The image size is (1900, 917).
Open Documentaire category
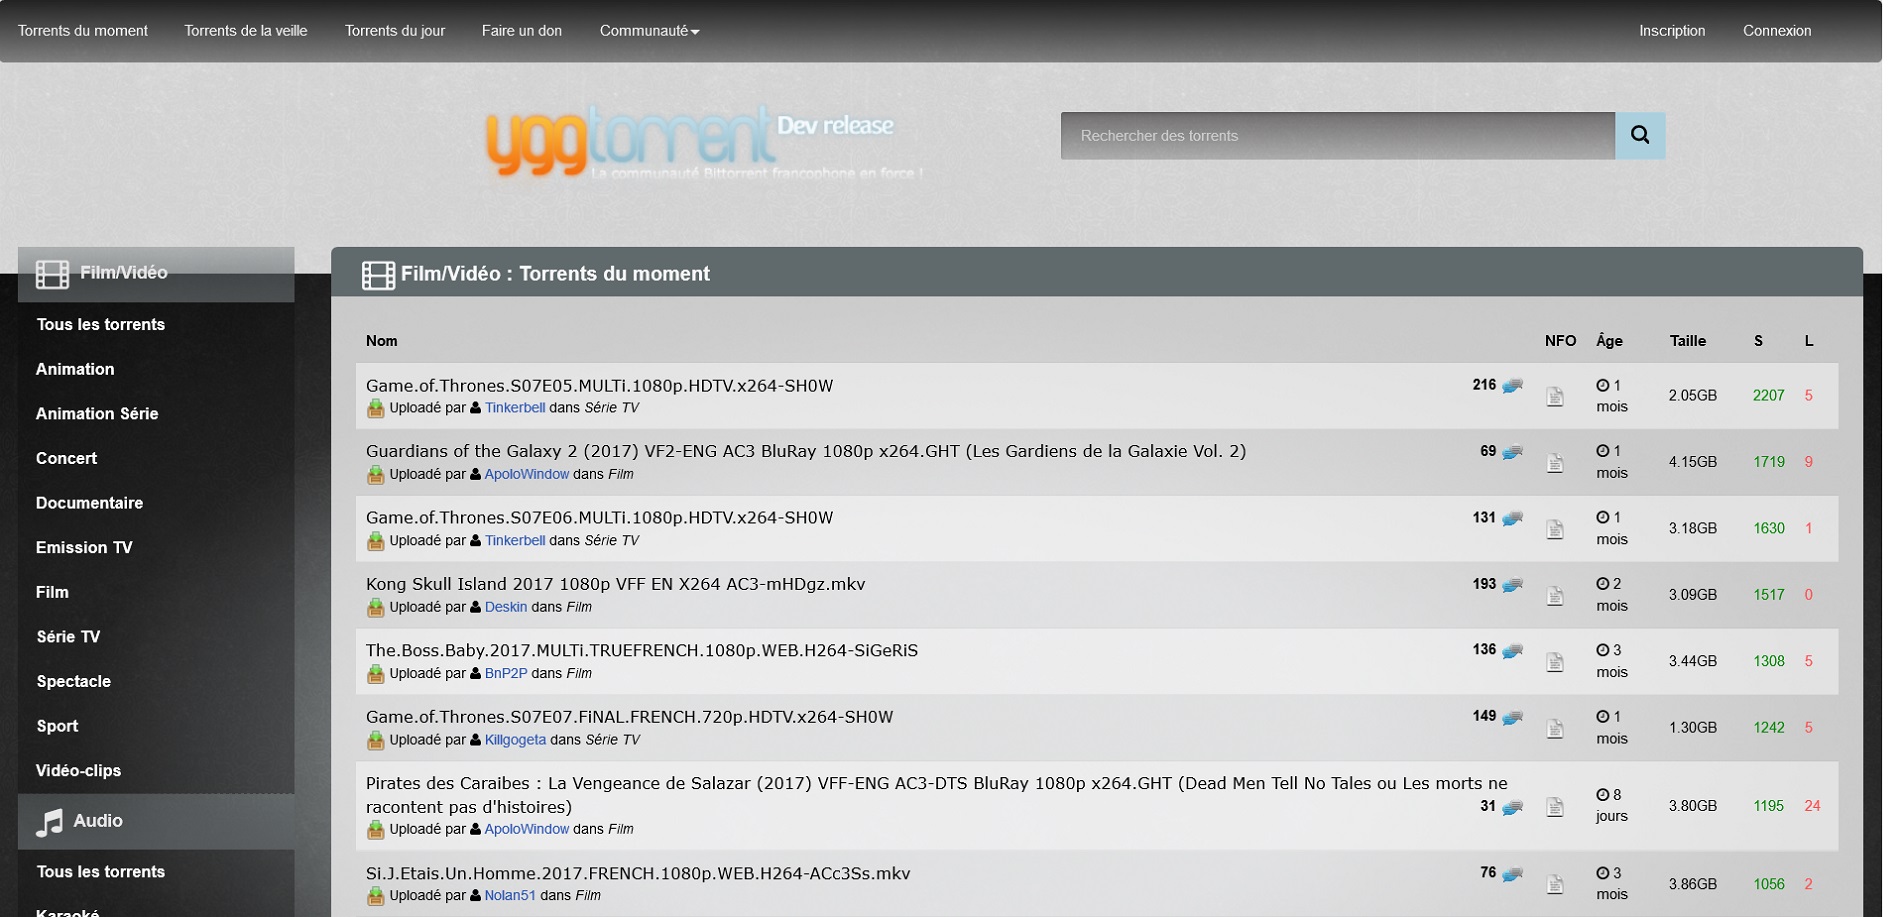[x=89, y=503]
